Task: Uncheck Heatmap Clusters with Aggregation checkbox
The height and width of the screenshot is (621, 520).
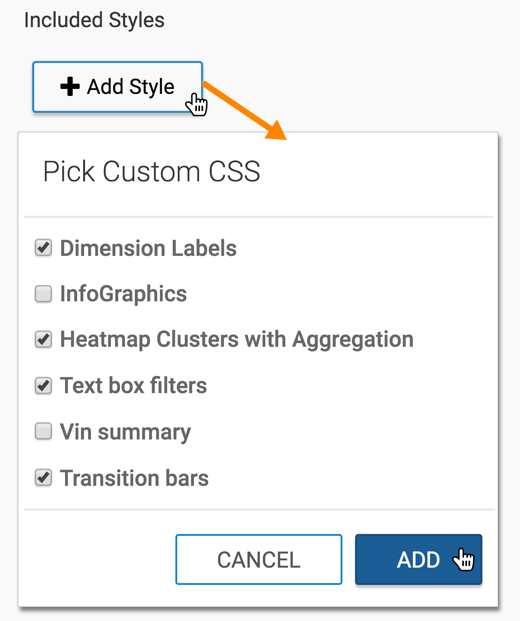Action: [x=43, y=339]
